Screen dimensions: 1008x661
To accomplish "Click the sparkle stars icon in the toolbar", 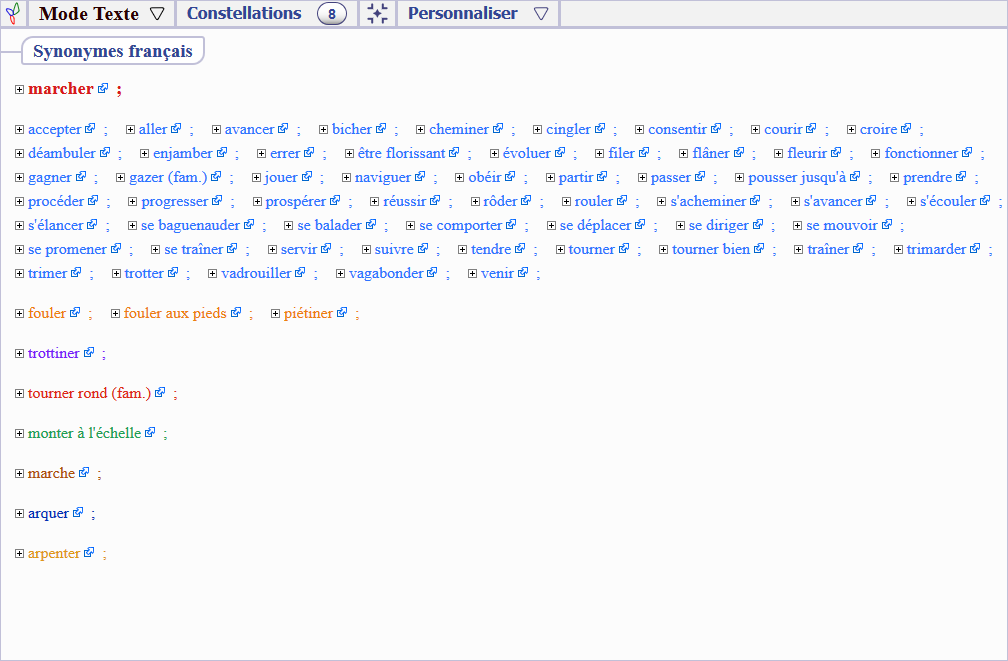I will 377,14.
